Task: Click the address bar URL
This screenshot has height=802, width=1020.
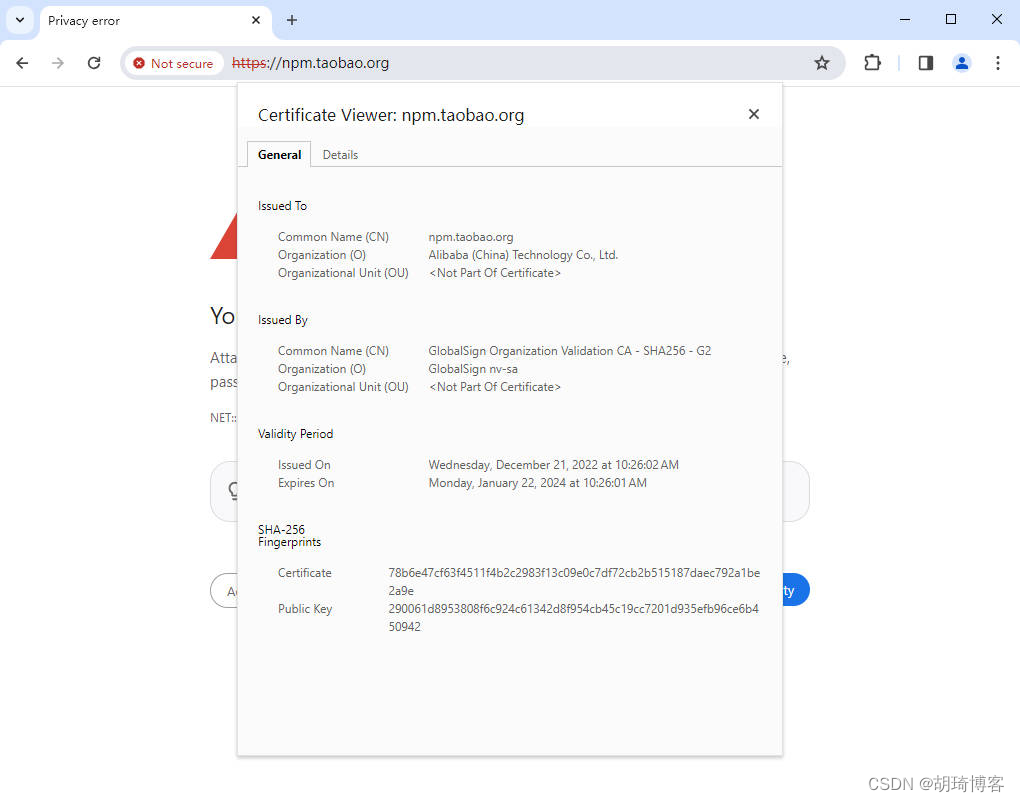Action: point(310,63)
